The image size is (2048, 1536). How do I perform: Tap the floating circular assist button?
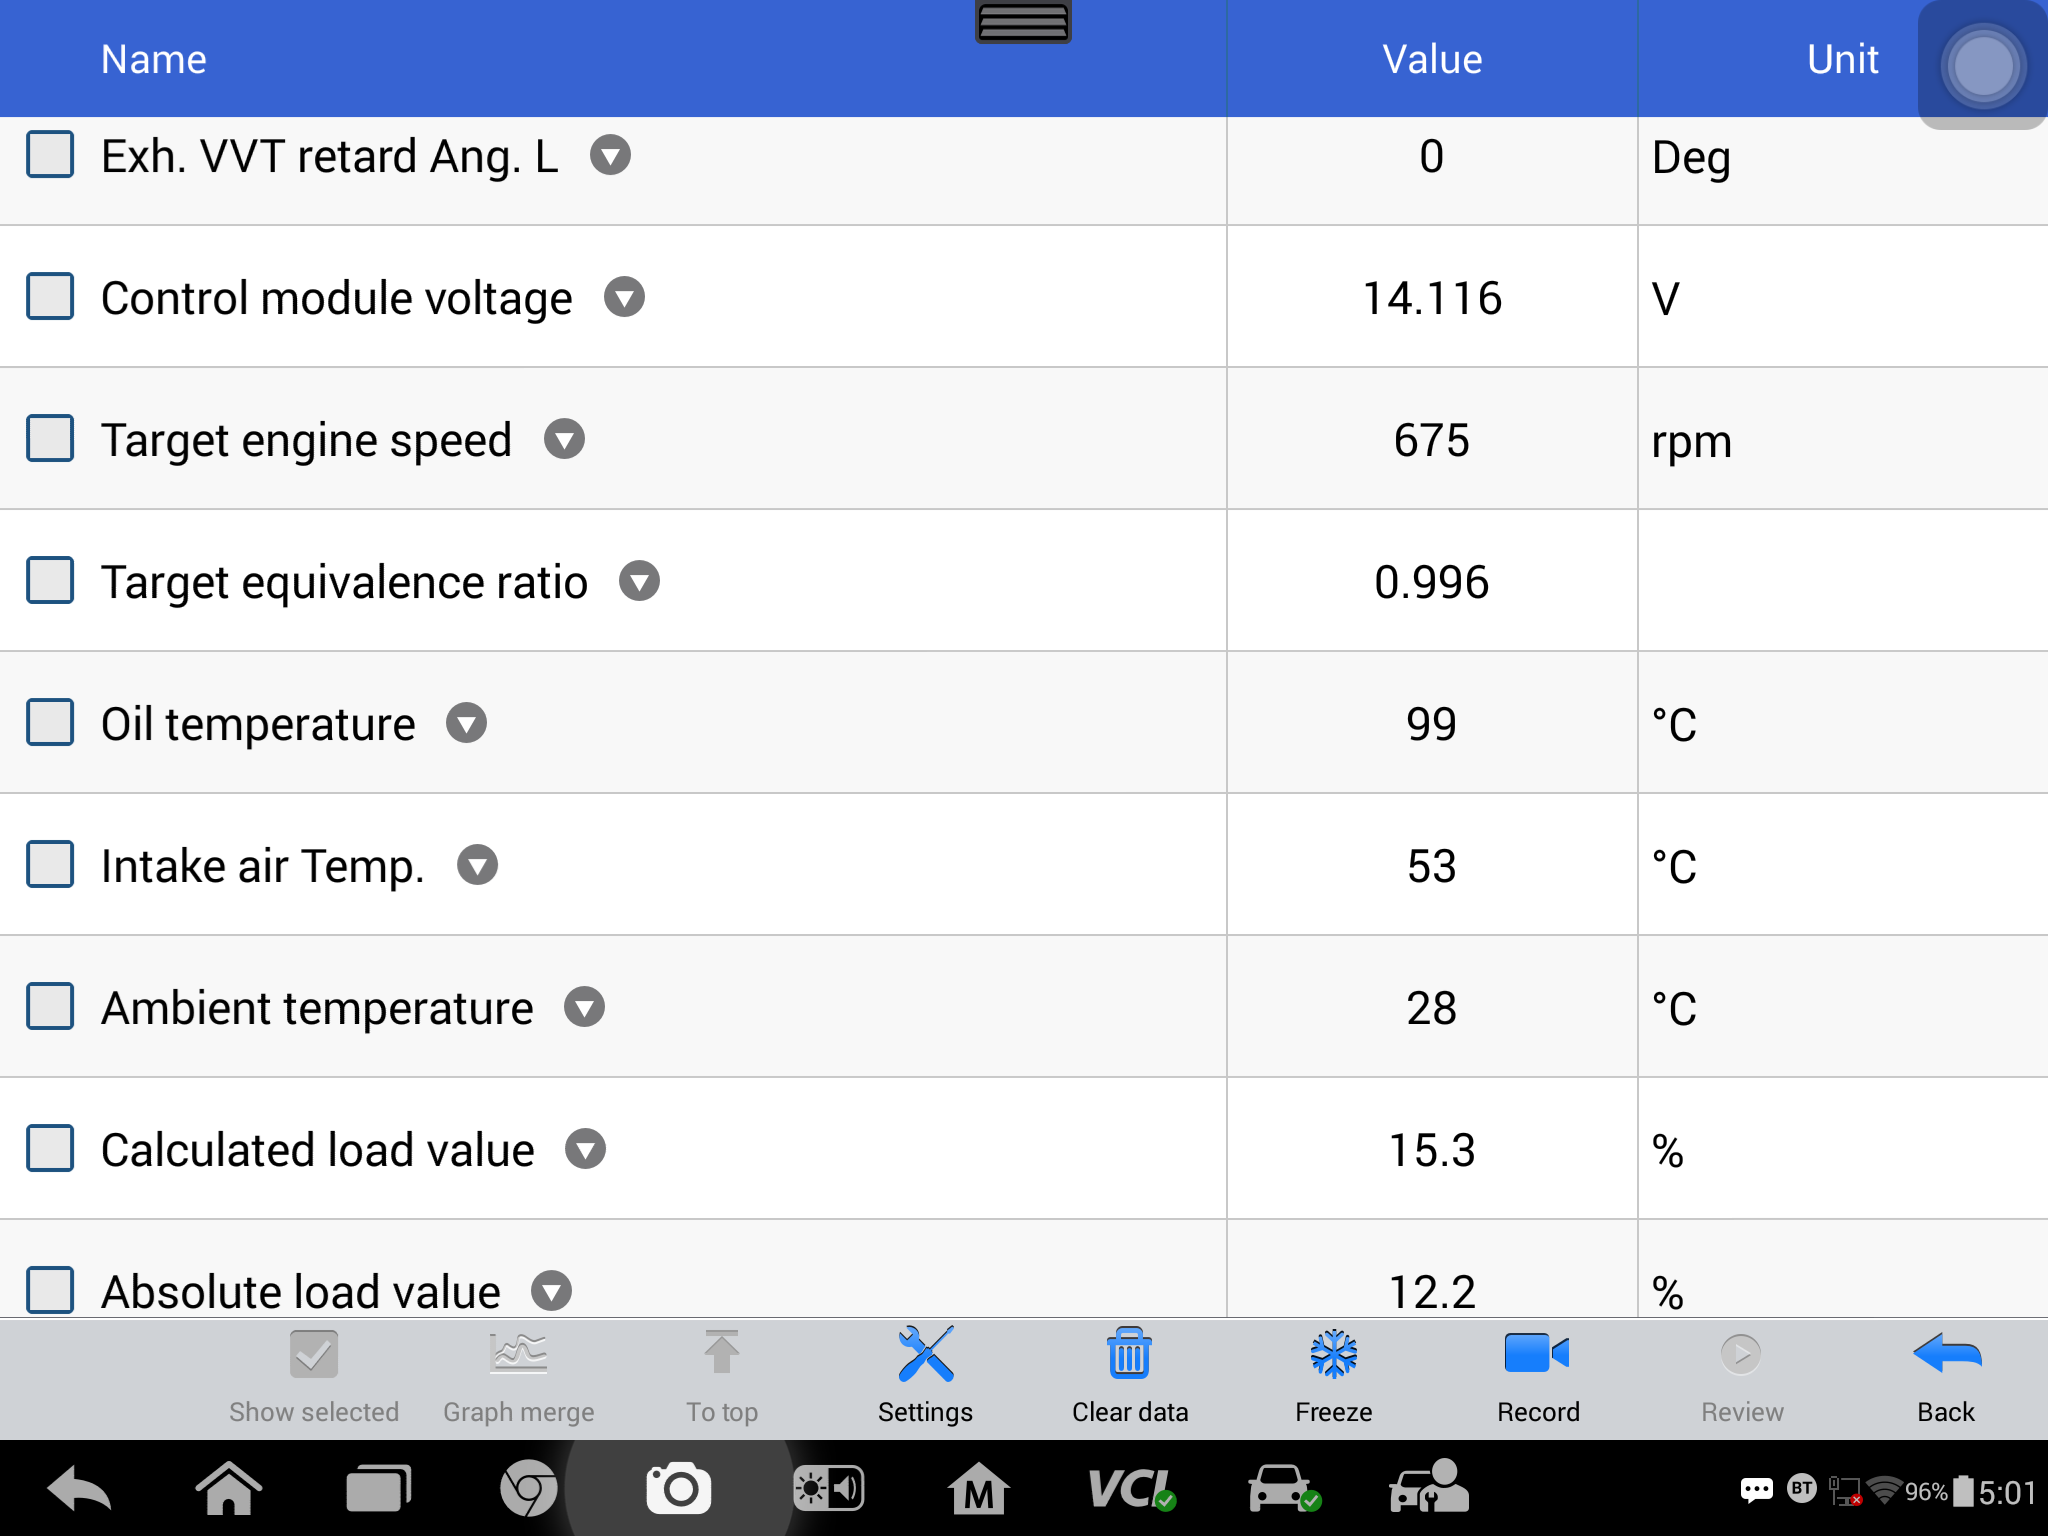(x=1983, y=66)
